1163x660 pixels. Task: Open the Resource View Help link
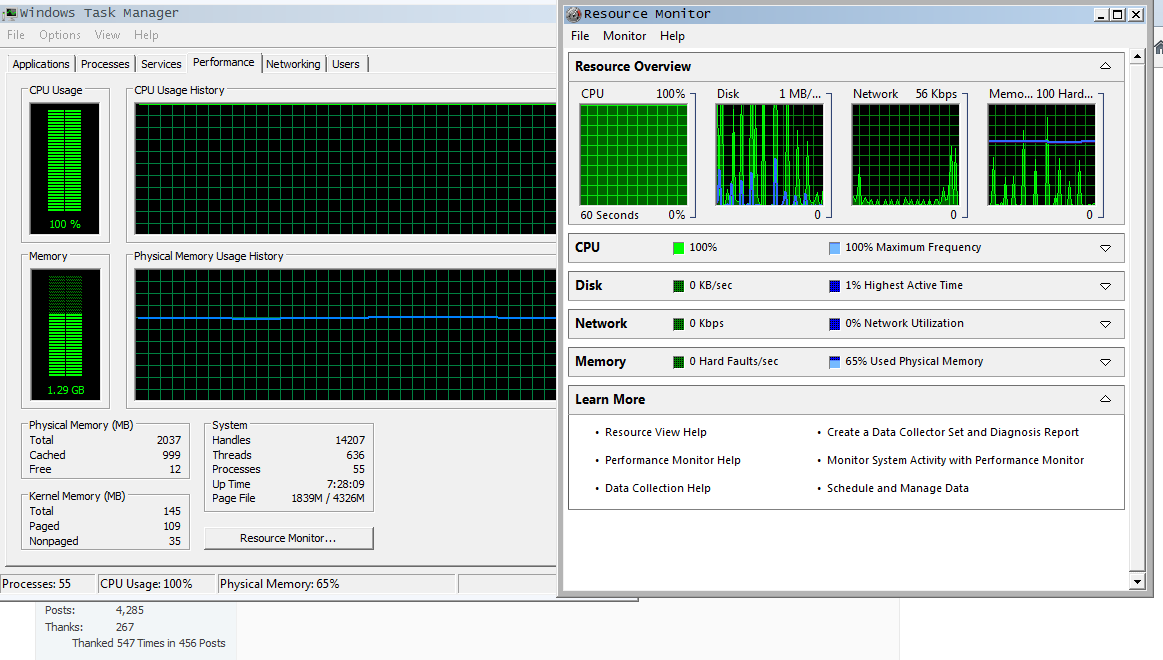[x=656, y=432]
